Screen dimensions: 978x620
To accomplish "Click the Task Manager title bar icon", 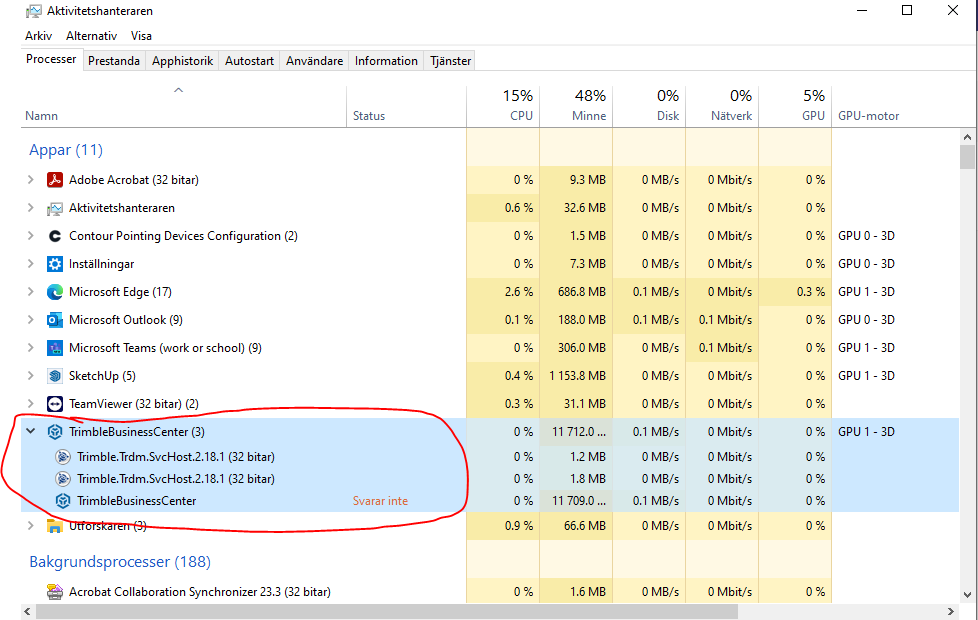I will click(x=34, y=11).
